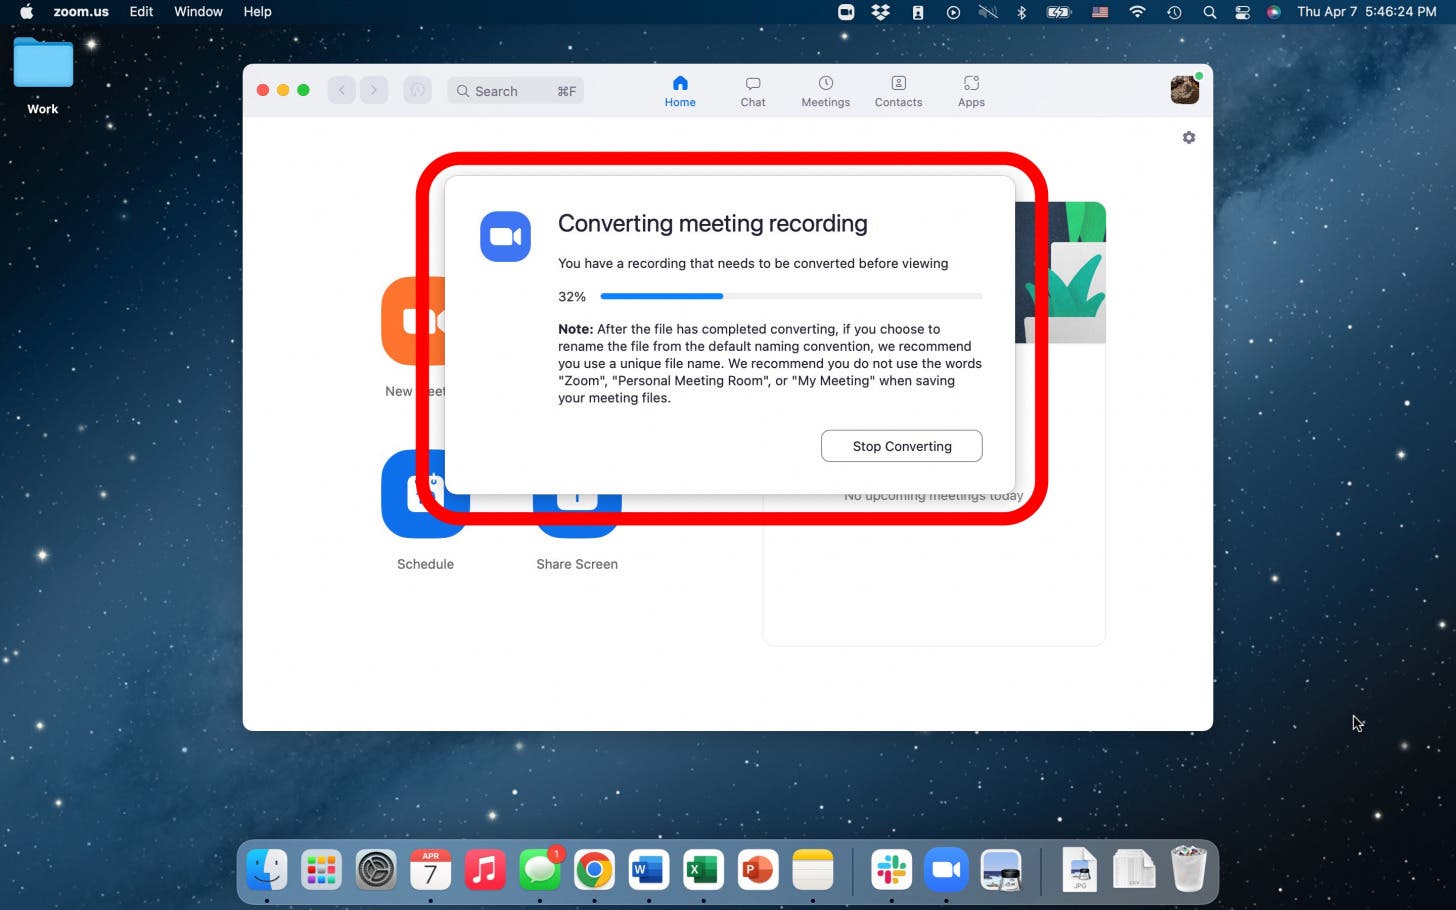Click the orange New Meeting icon
The height and width of the screenshot is (910, 1456).
click(413, 321)
